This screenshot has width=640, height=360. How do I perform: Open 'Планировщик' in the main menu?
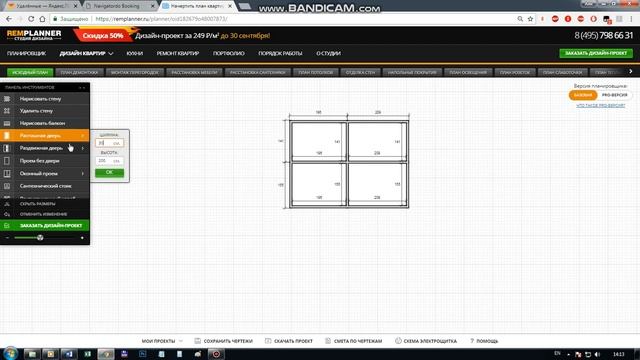point(26,53)
